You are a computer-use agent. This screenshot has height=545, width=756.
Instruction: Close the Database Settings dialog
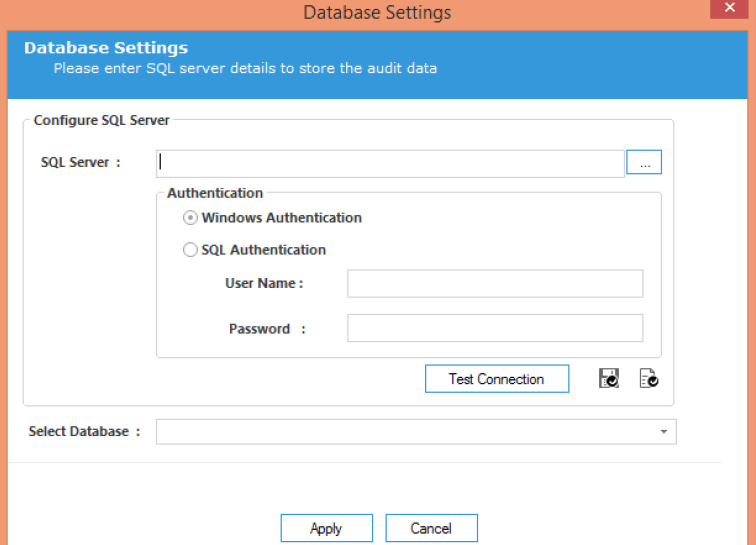(729, 8)
